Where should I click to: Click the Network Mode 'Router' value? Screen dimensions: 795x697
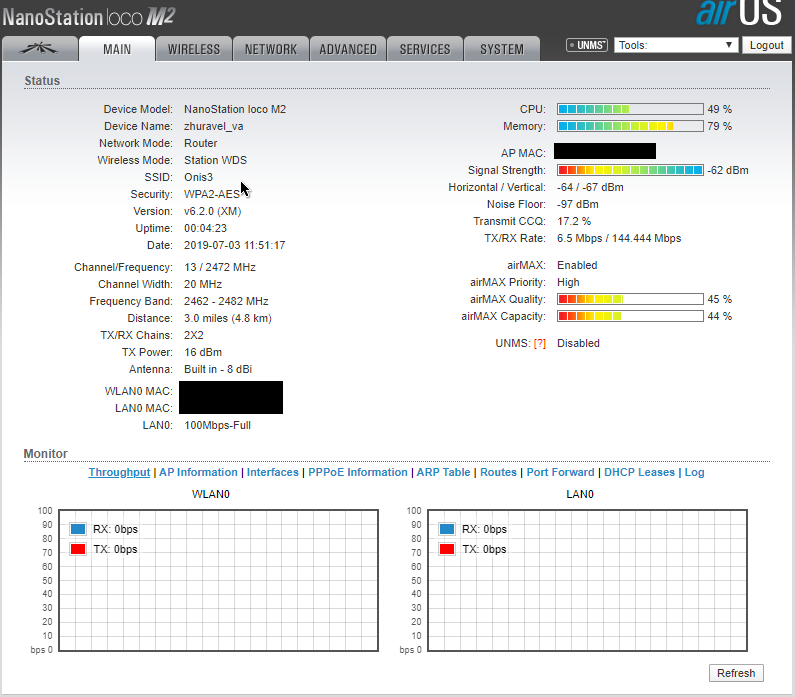[x=200, y=143]
